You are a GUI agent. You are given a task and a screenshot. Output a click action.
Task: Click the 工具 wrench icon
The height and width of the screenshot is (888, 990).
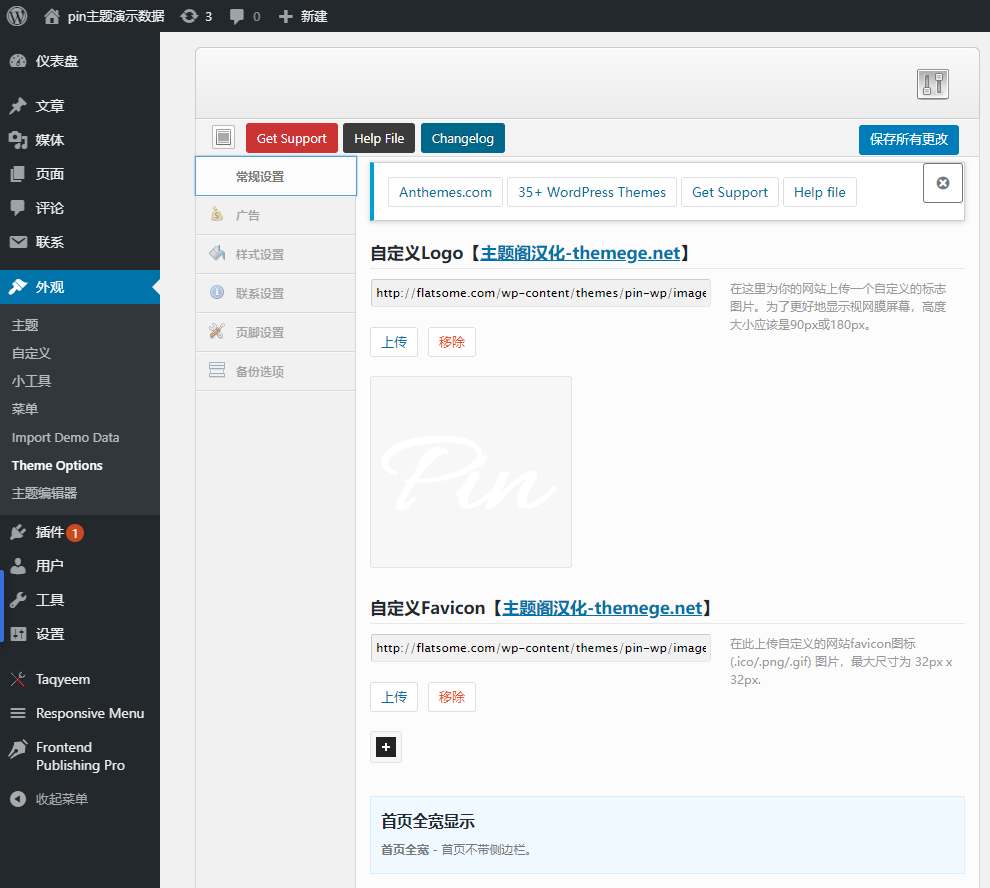click(x=18, y=600)
